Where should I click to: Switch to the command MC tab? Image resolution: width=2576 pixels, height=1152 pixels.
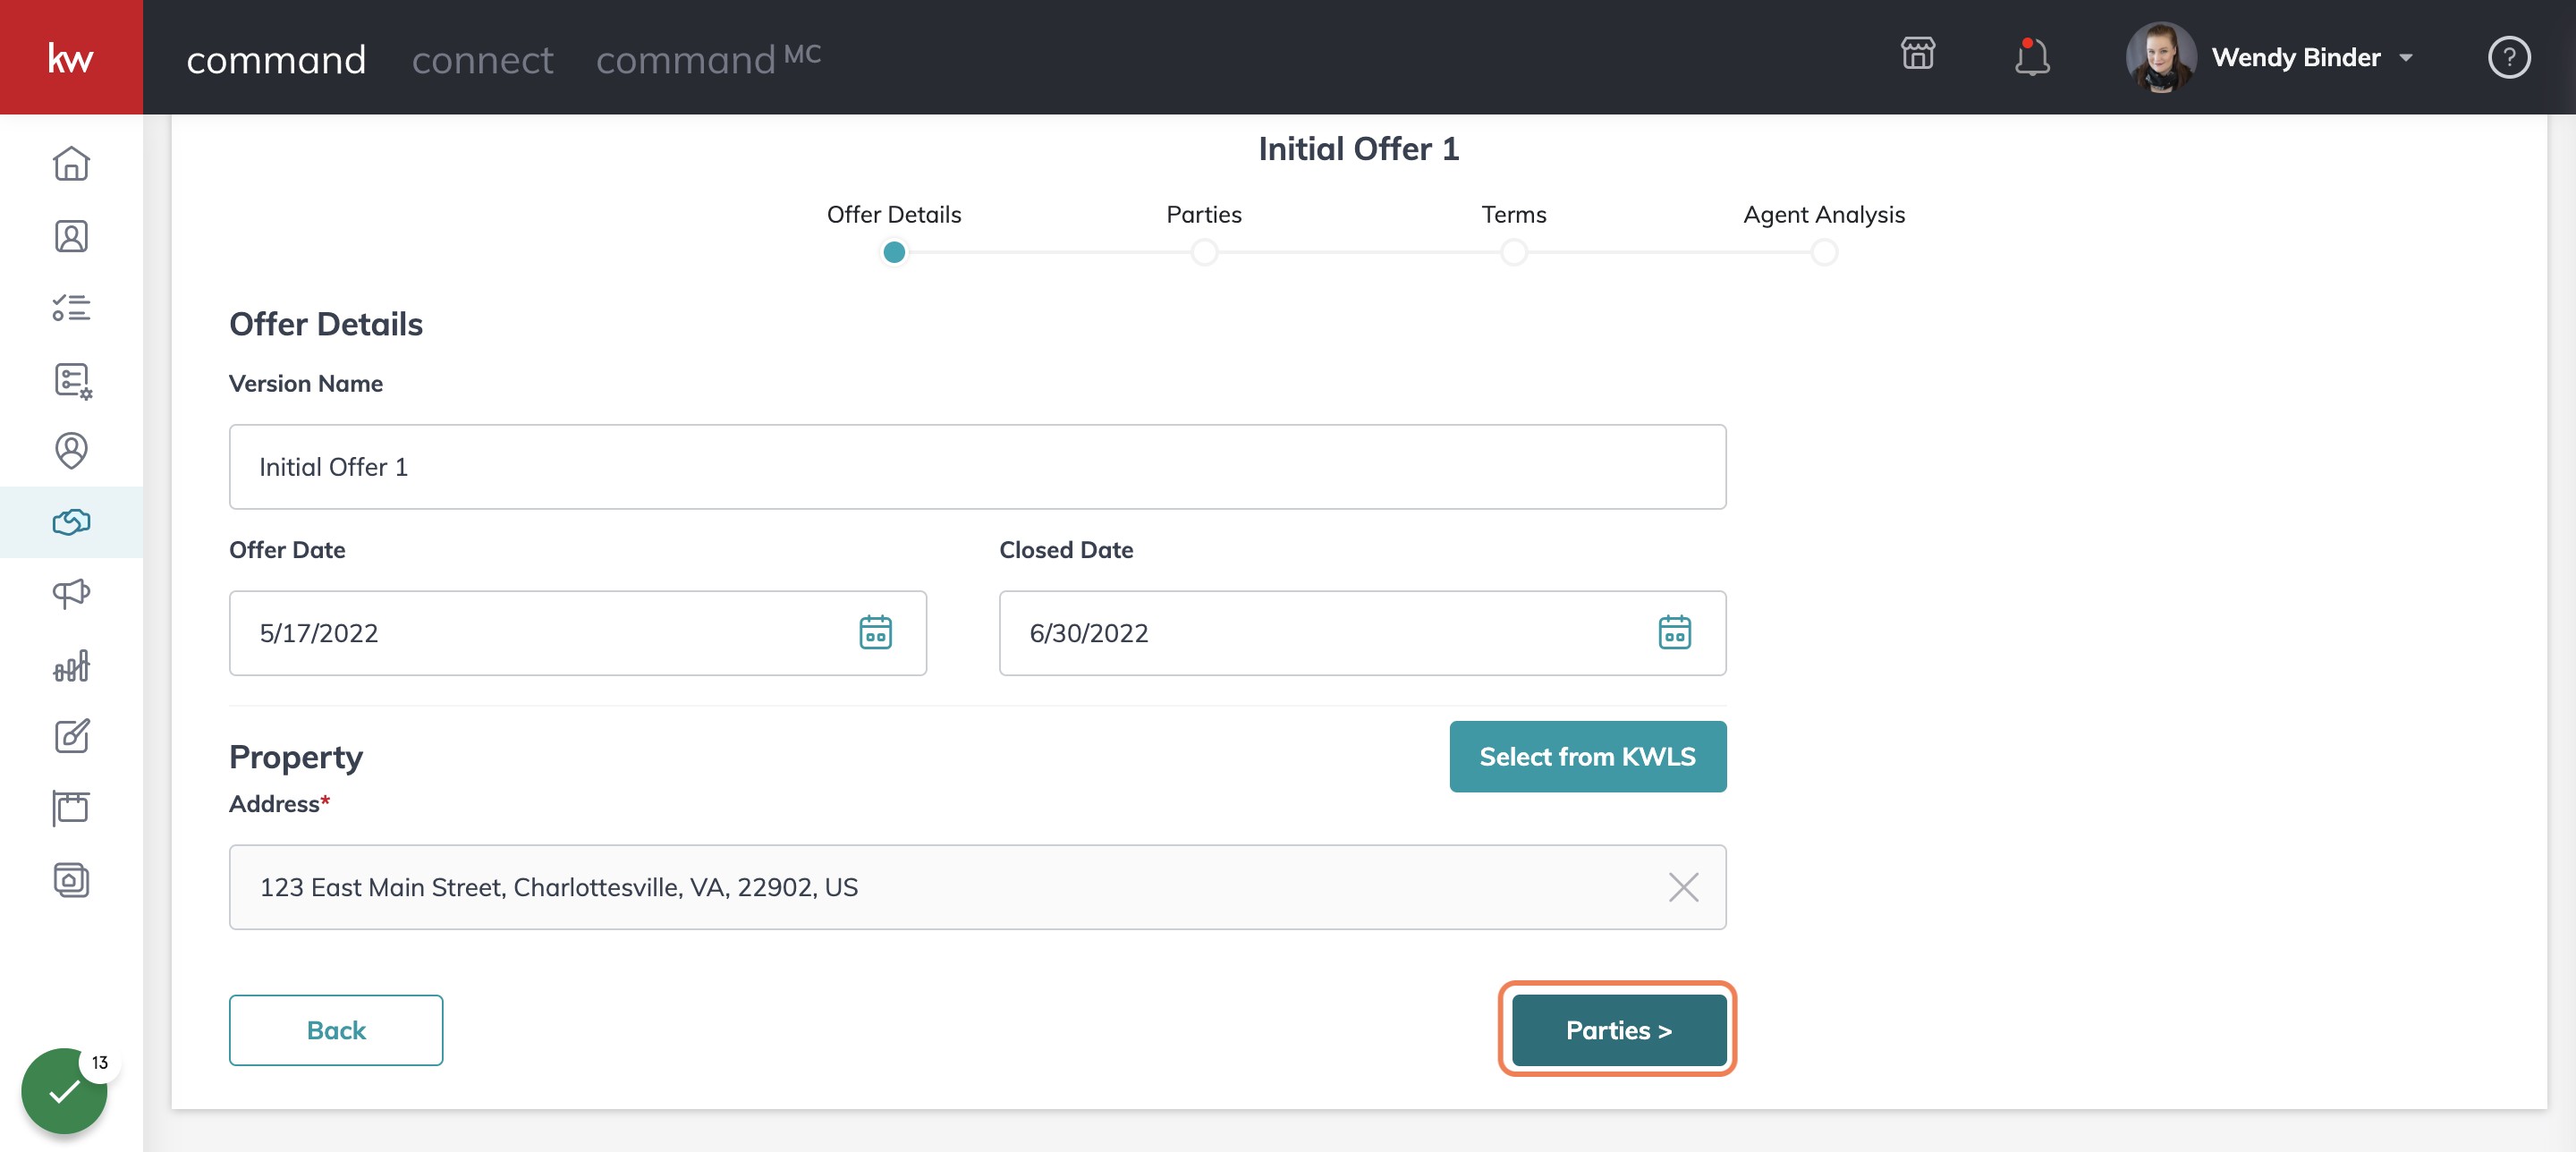pos(708,58)
